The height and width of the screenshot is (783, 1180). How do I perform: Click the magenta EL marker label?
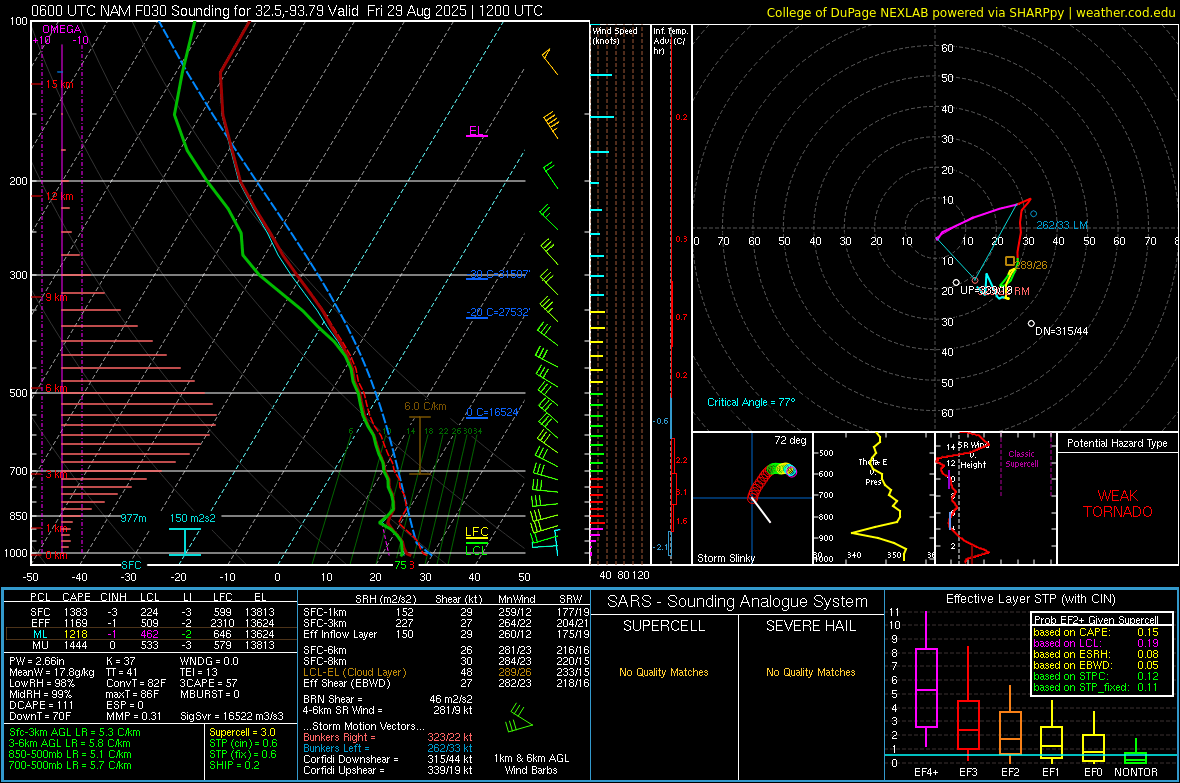tap(476, 130)
